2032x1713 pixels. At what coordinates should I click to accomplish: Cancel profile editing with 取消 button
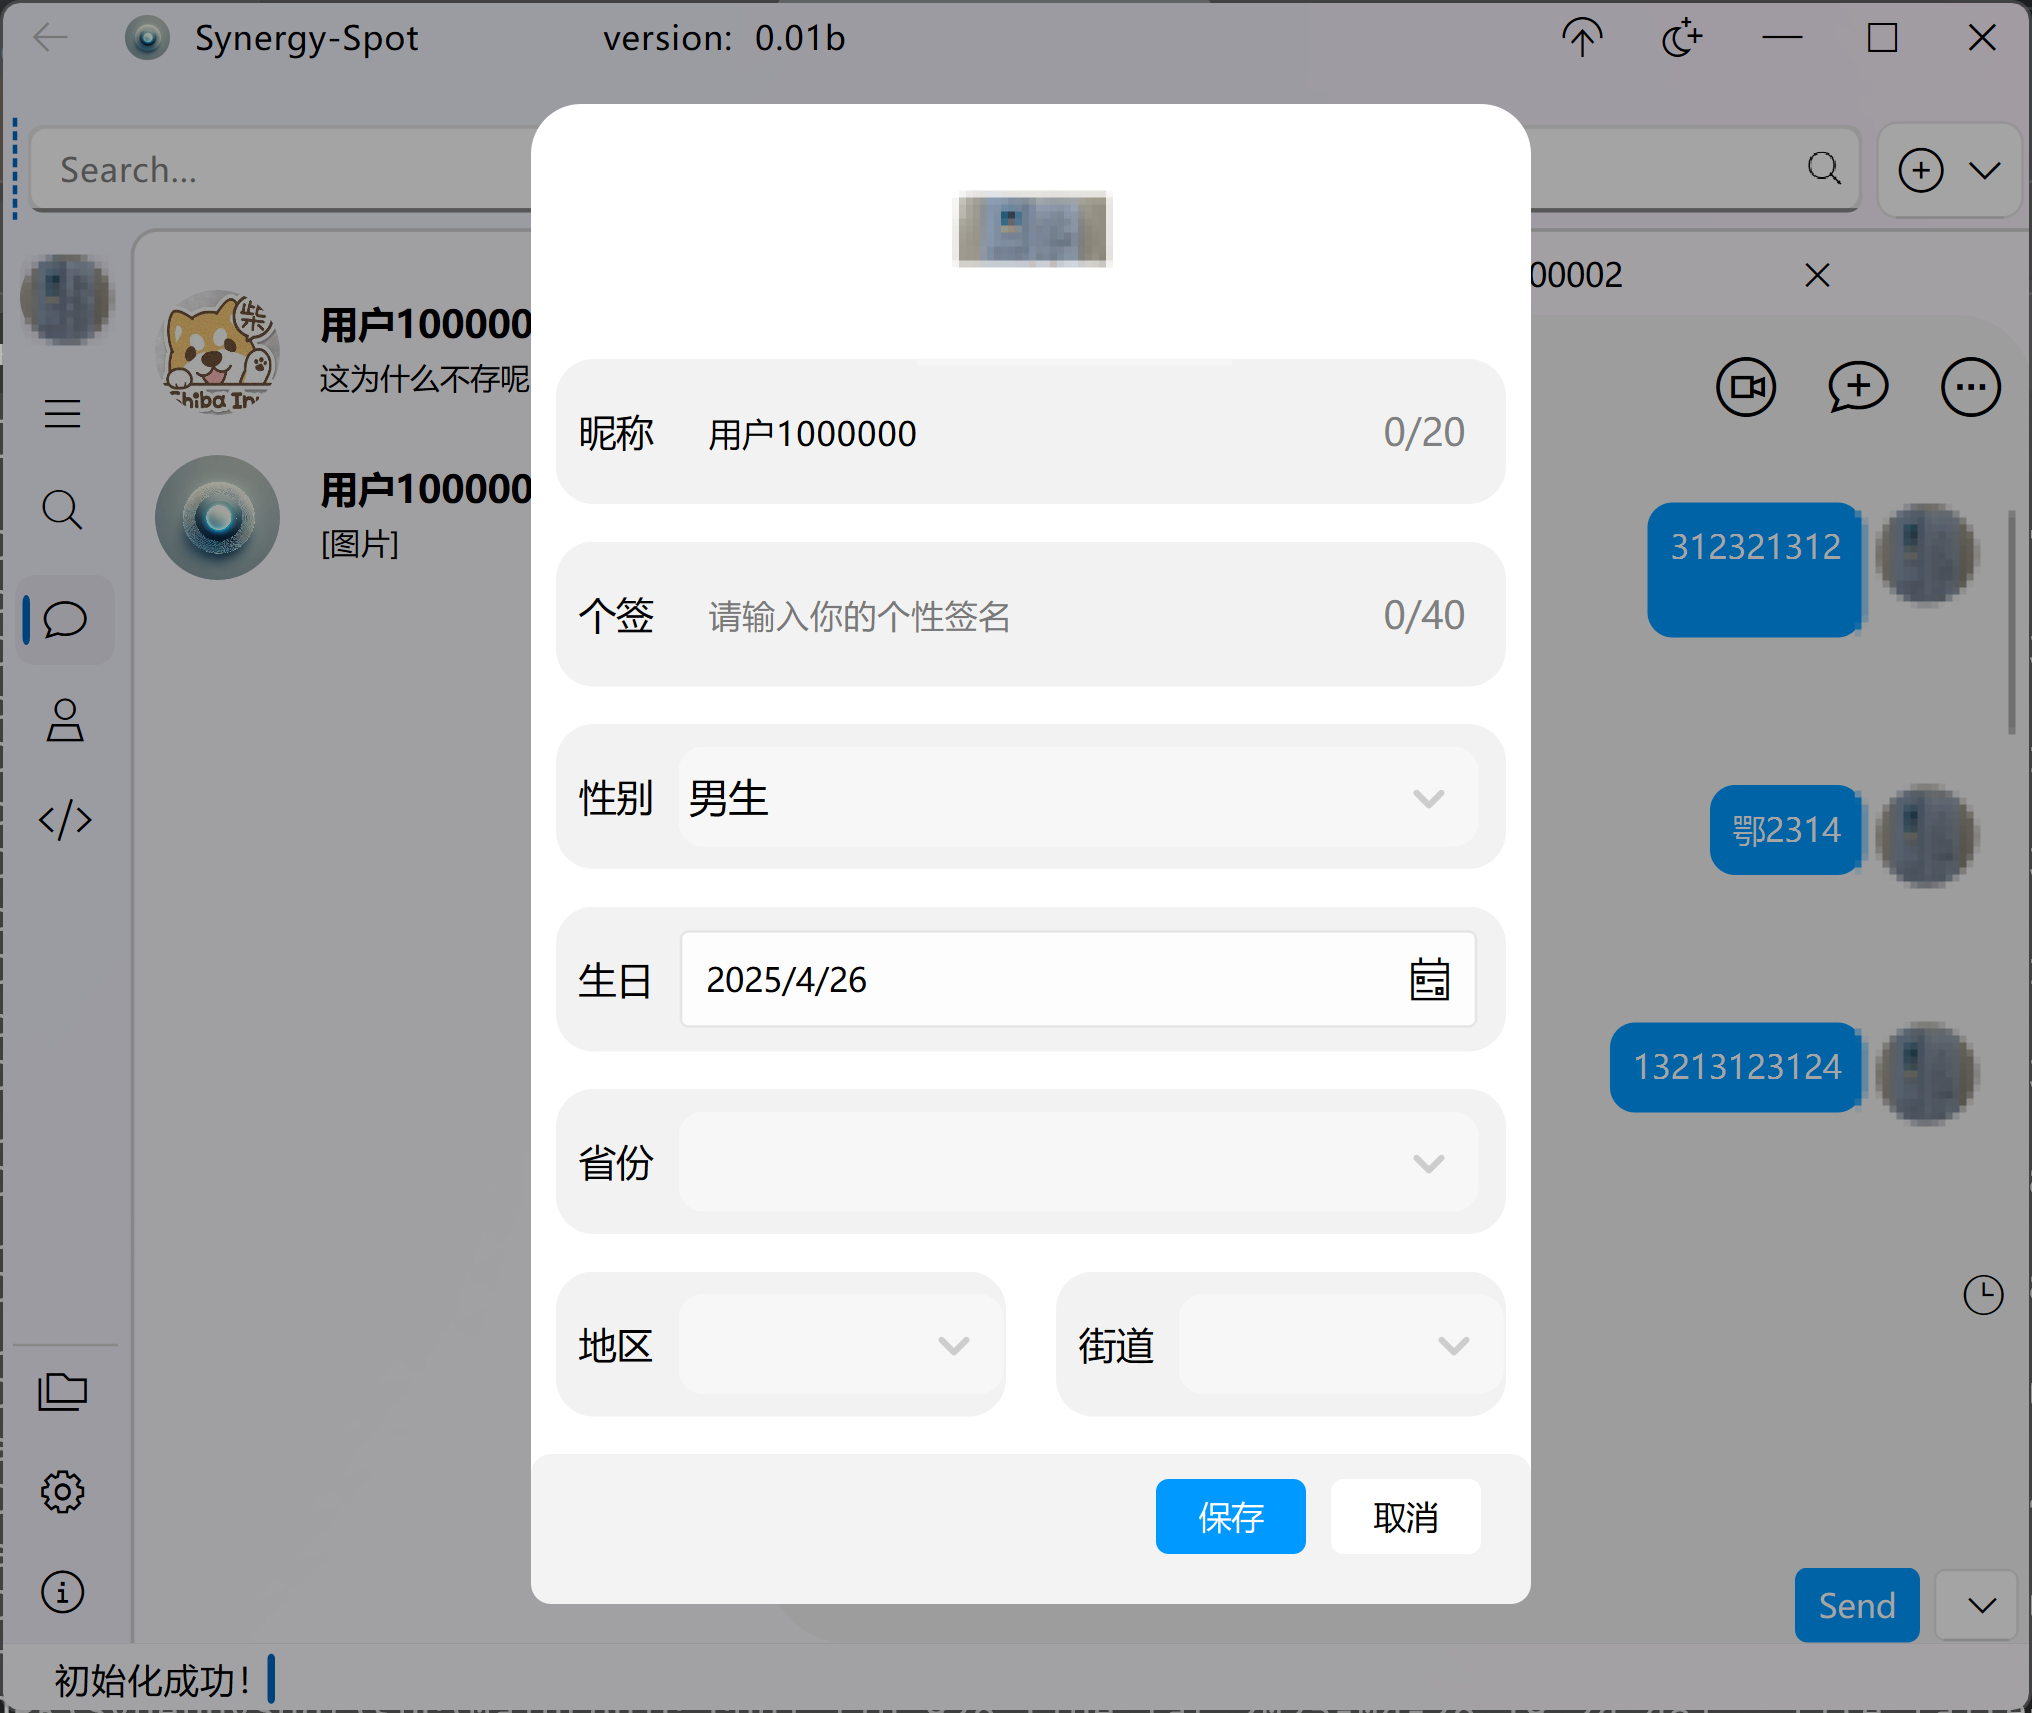point(1405,1516)
